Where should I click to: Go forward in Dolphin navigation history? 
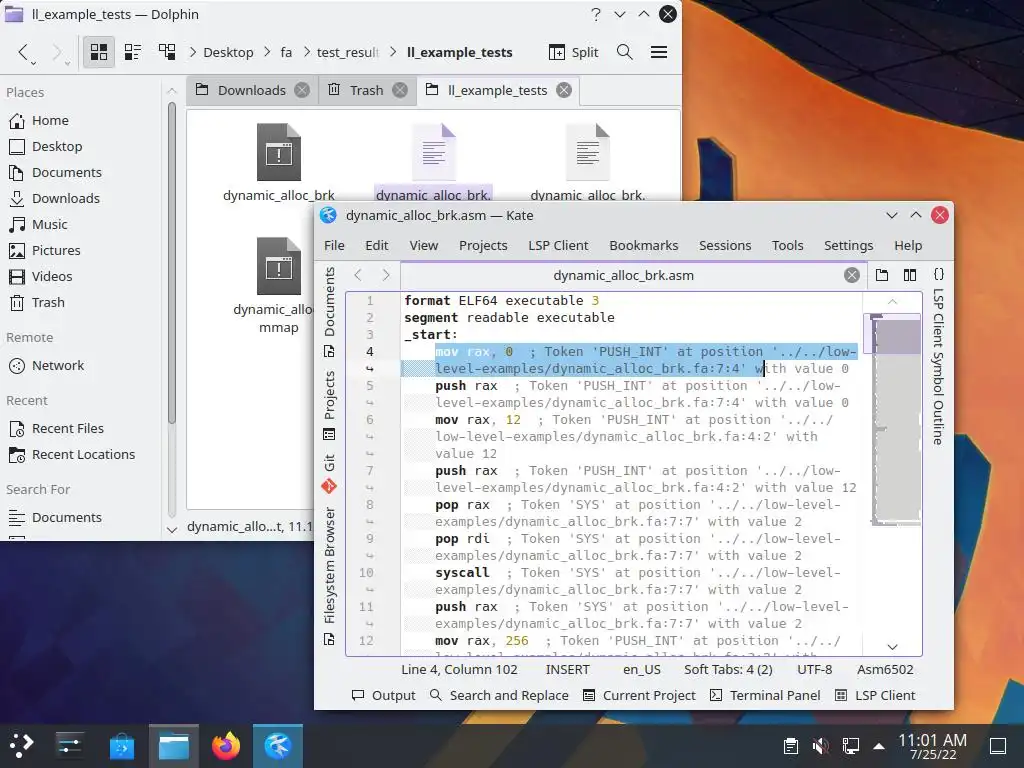(57, 52)
